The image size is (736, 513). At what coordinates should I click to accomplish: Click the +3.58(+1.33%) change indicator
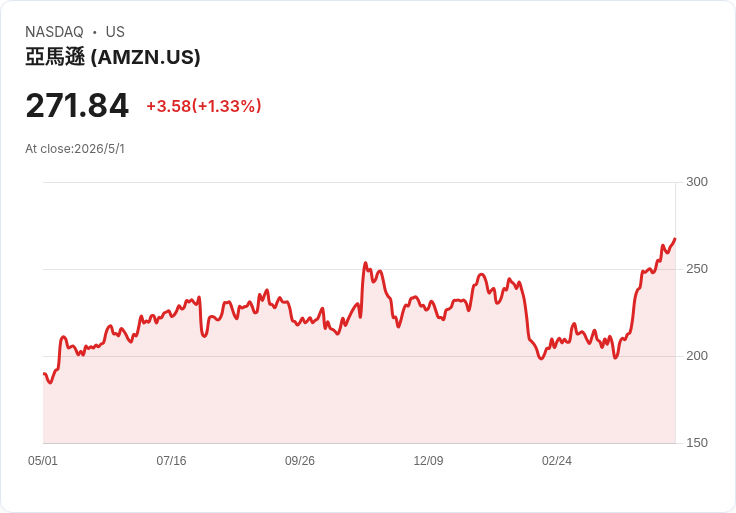pyautogui.click(x=204, y=106)
